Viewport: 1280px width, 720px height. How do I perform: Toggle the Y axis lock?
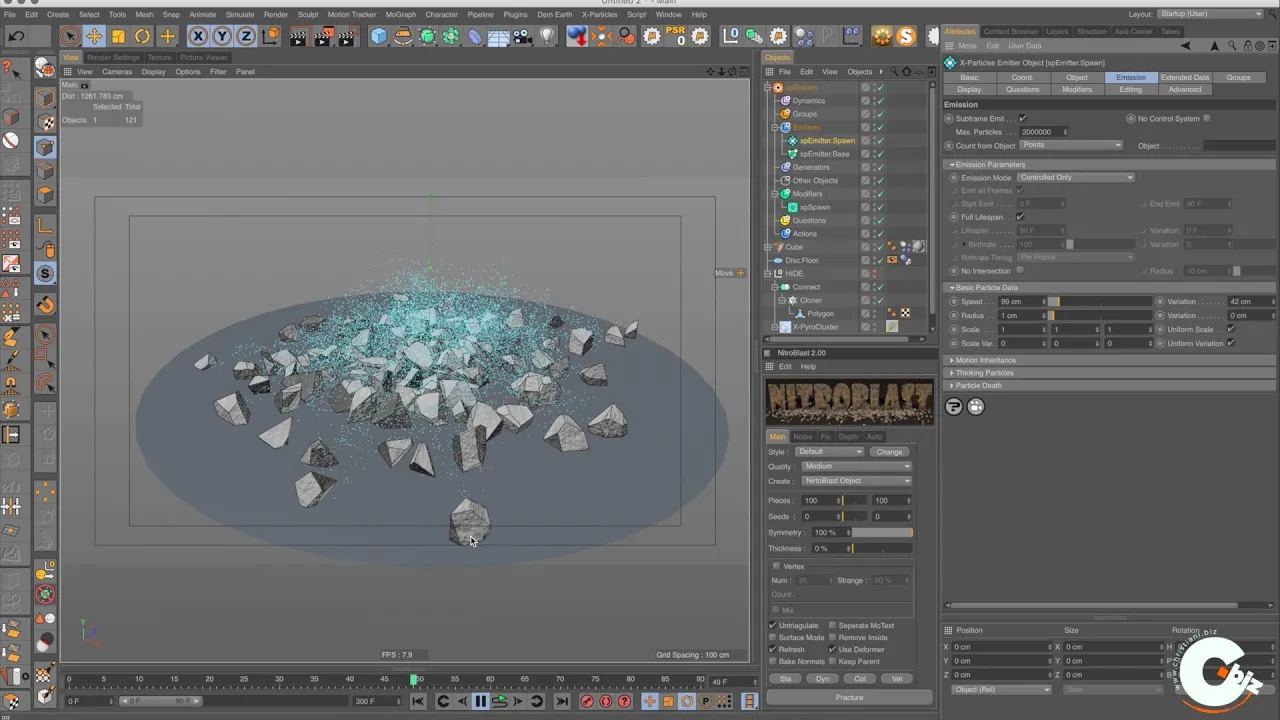tap(222, 37)
